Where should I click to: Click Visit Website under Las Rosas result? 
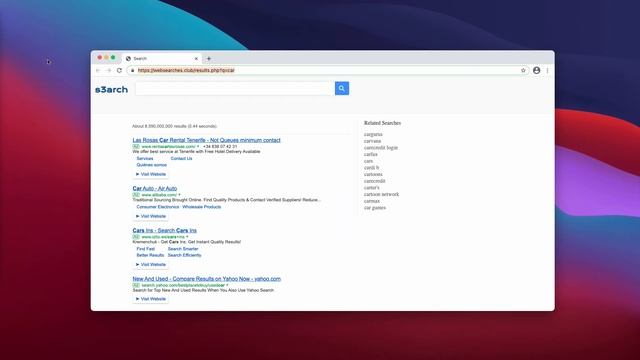tap(151, 174)
